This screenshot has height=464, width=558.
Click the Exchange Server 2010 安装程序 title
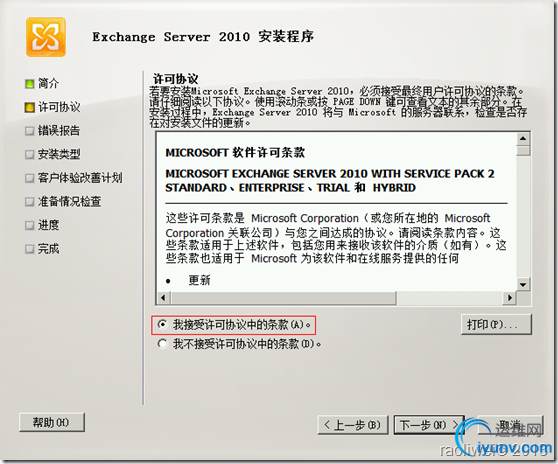pyautogui.click(x=203, y=37)
